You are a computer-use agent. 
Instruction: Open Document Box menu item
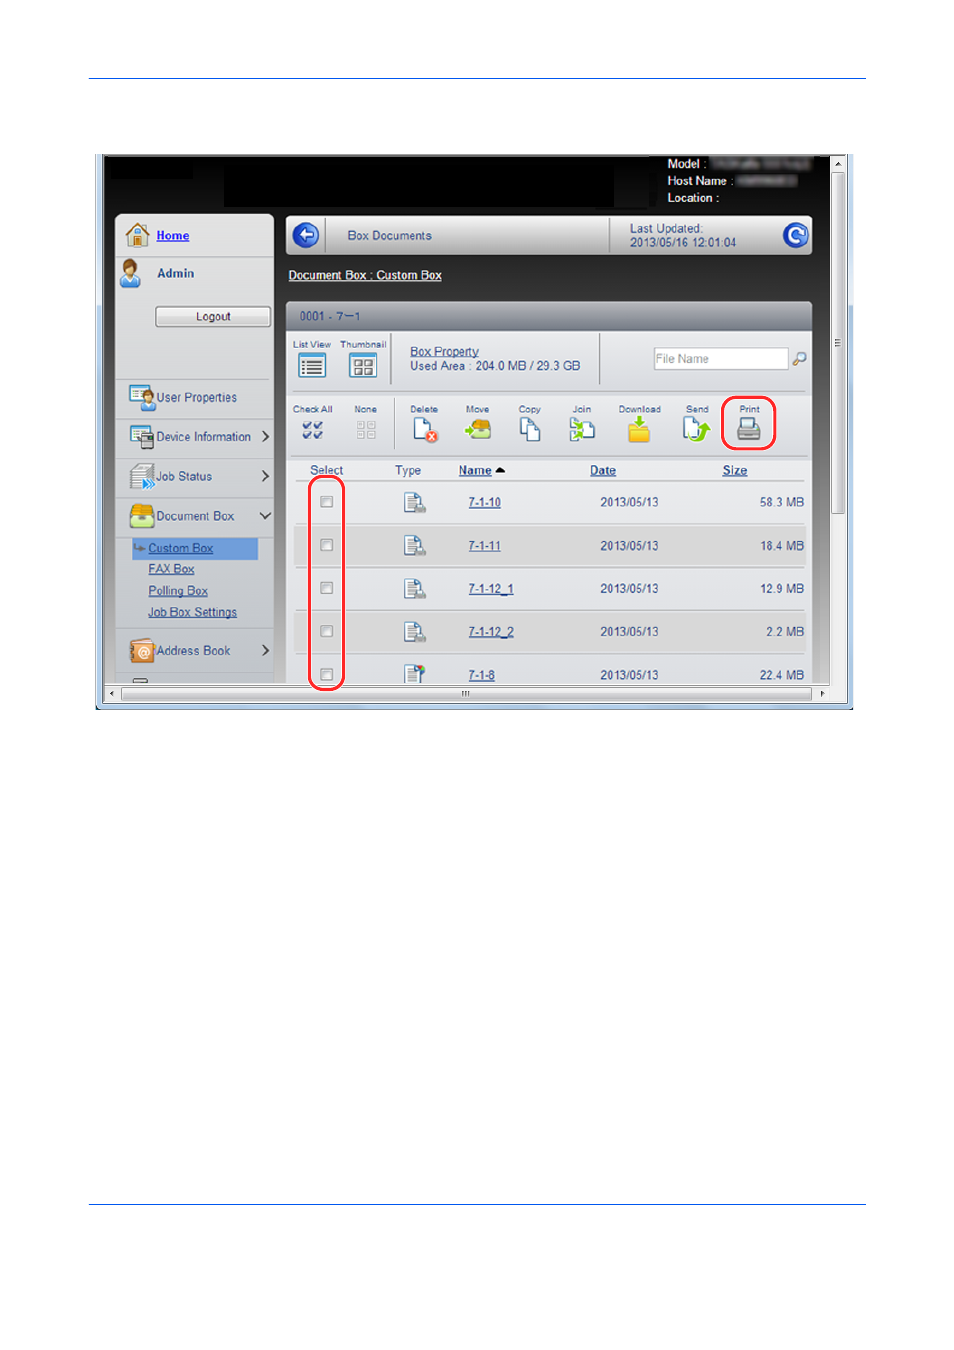click(x=195, y=517)
